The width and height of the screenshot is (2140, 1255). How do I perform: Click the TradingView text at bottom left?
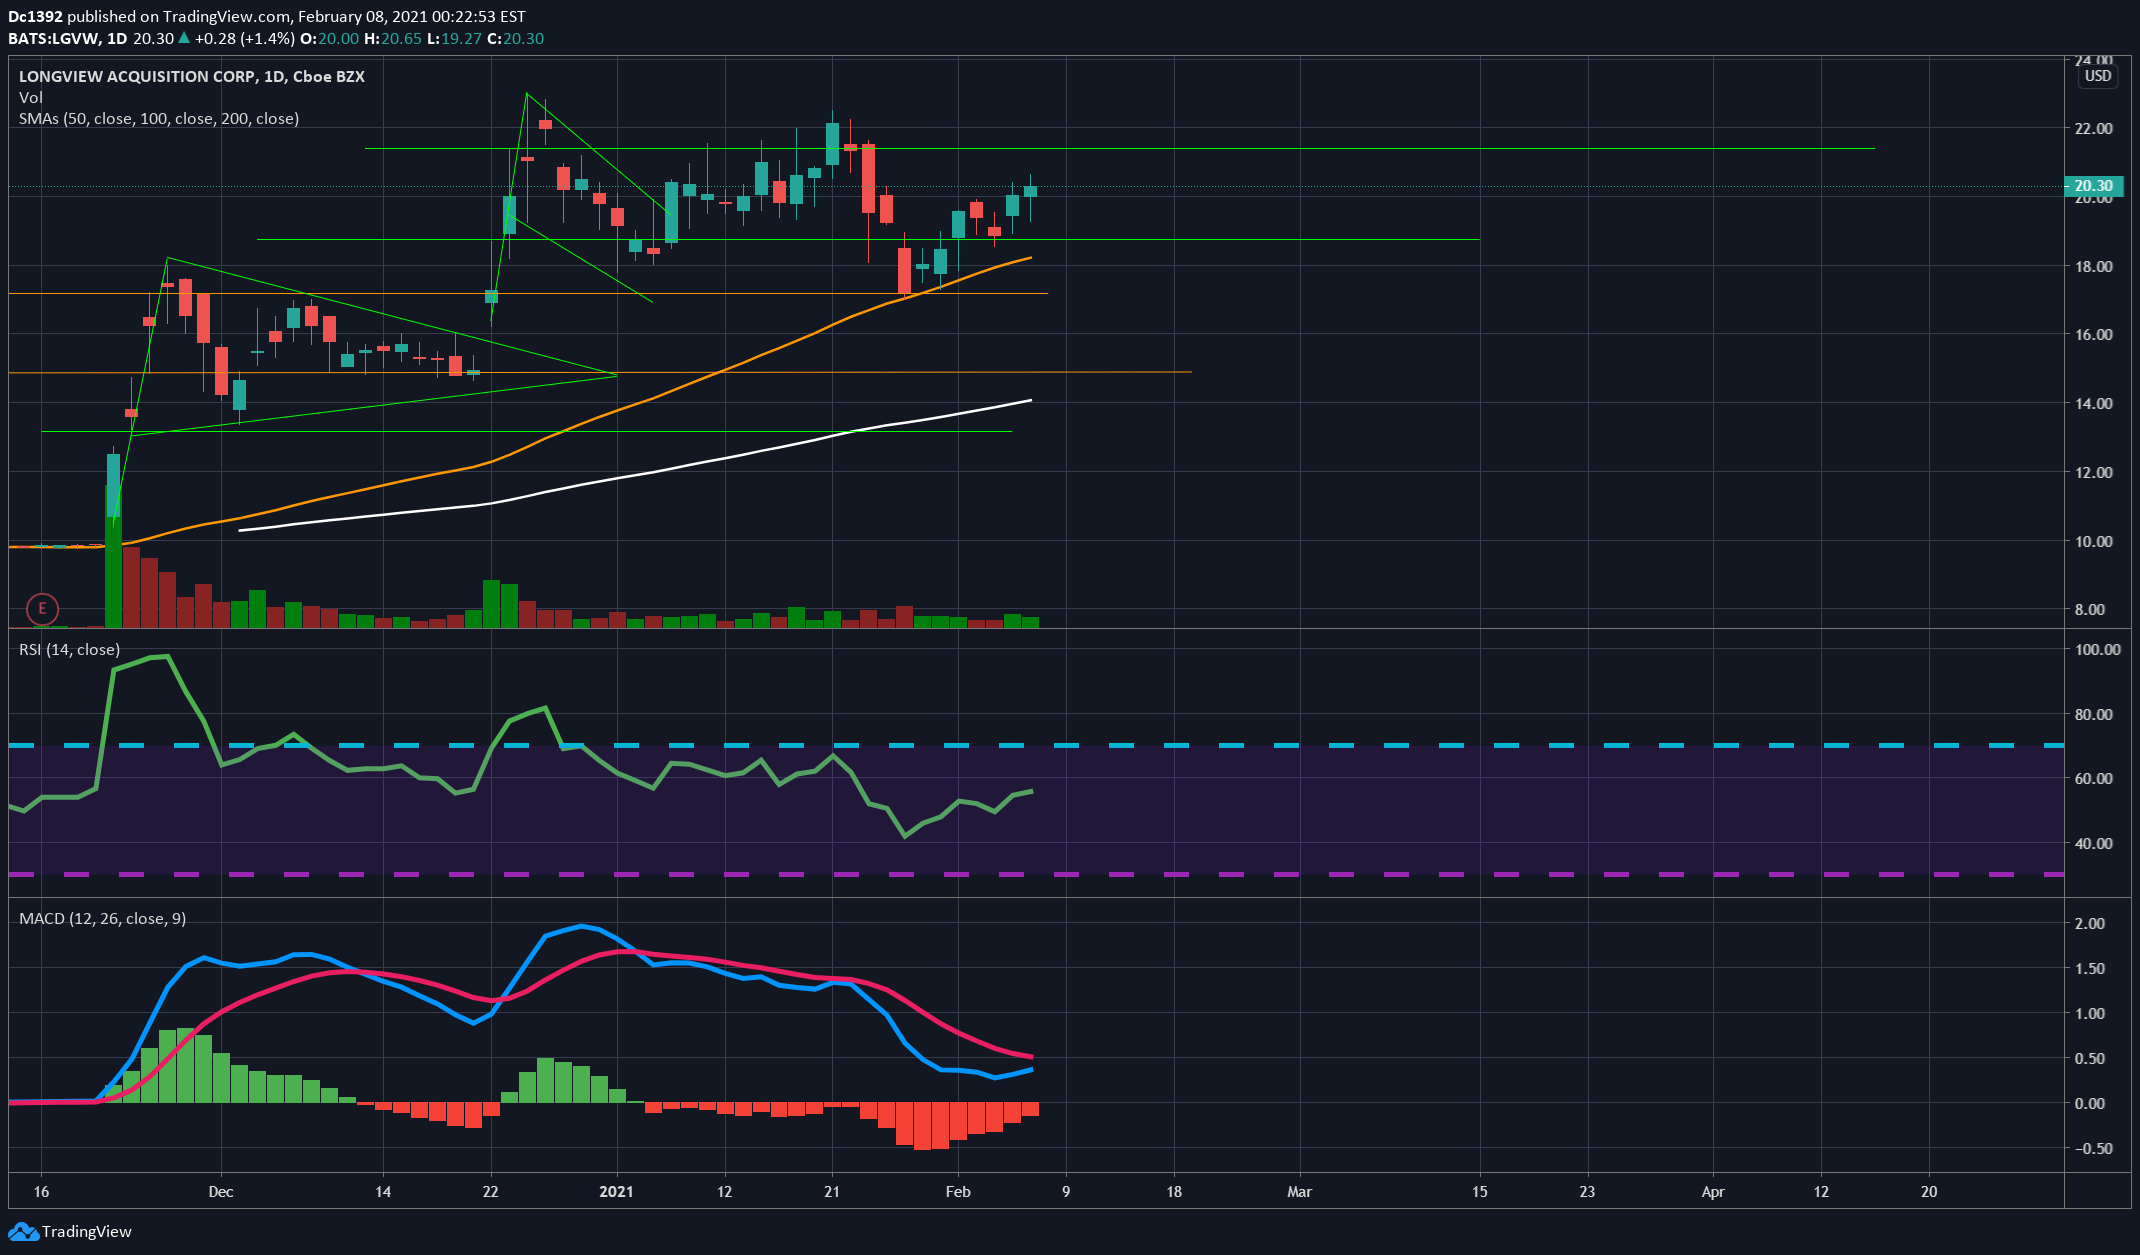[87, 1231]
